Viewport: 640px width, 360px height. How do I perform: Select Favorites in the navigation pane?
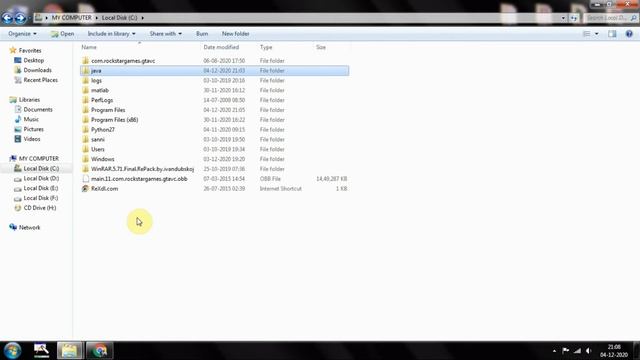coord(30,51)
